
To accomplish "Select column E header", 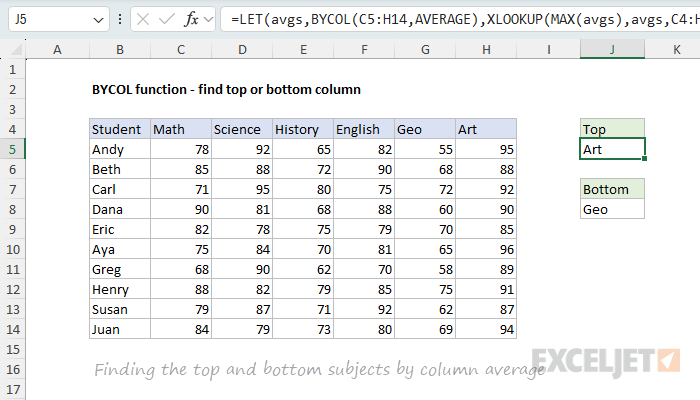I will (x=303, y=50).
